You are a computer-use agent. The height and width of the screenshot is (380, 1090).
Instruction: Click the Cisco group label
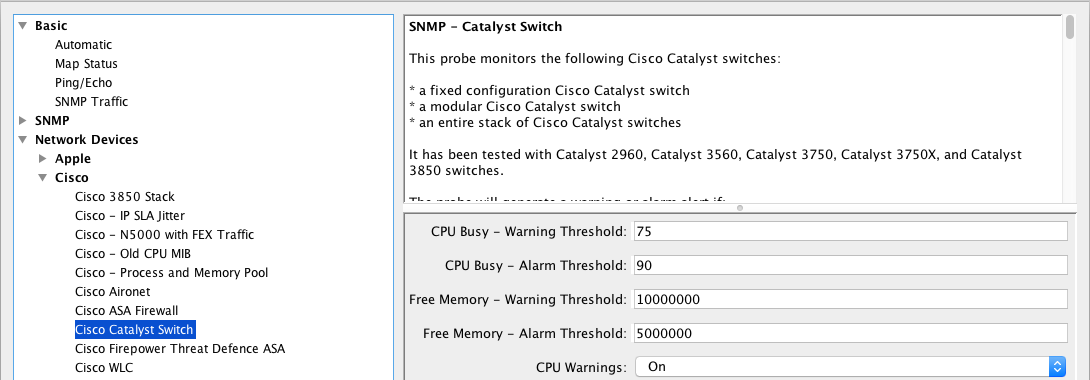tap(72, 178)
